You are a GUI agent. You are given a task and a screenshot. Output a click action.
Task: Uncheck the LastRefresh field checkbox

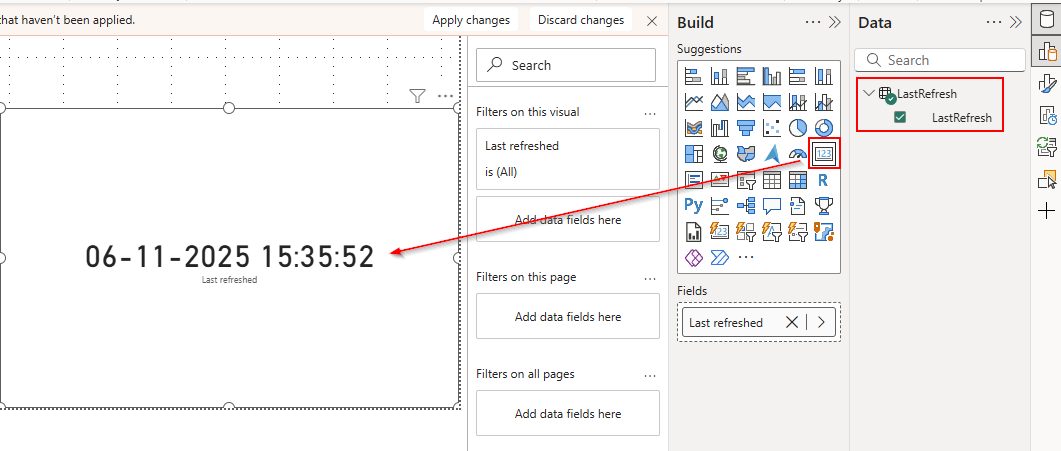(x=900, y=118)
